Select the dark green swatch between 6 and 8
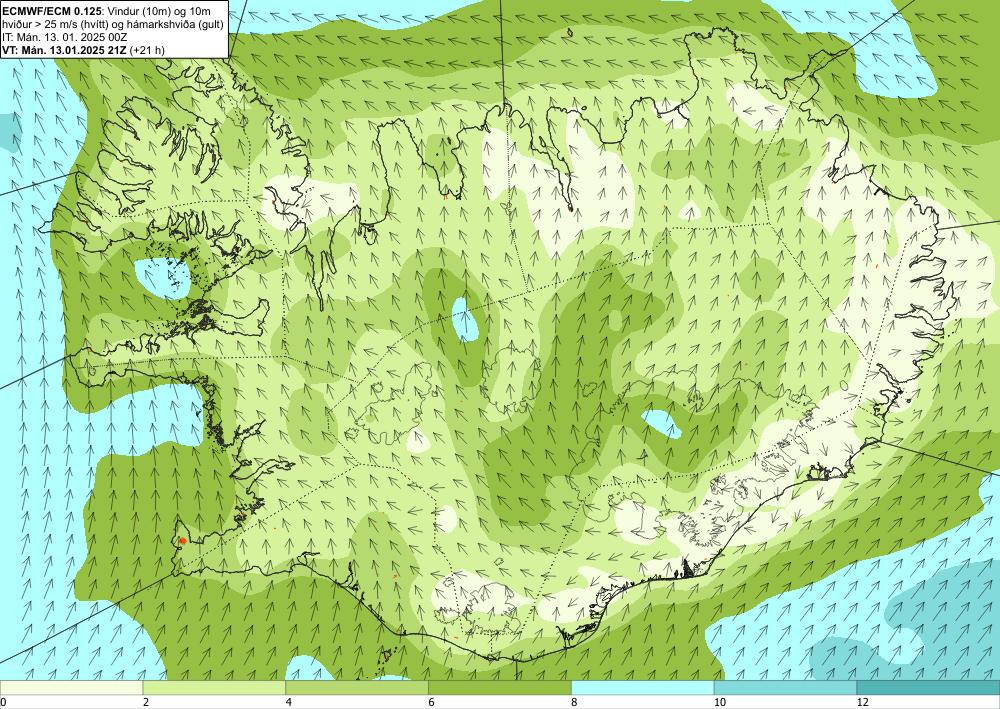This screenshot has height=709, width=1000. coord(500,687)
